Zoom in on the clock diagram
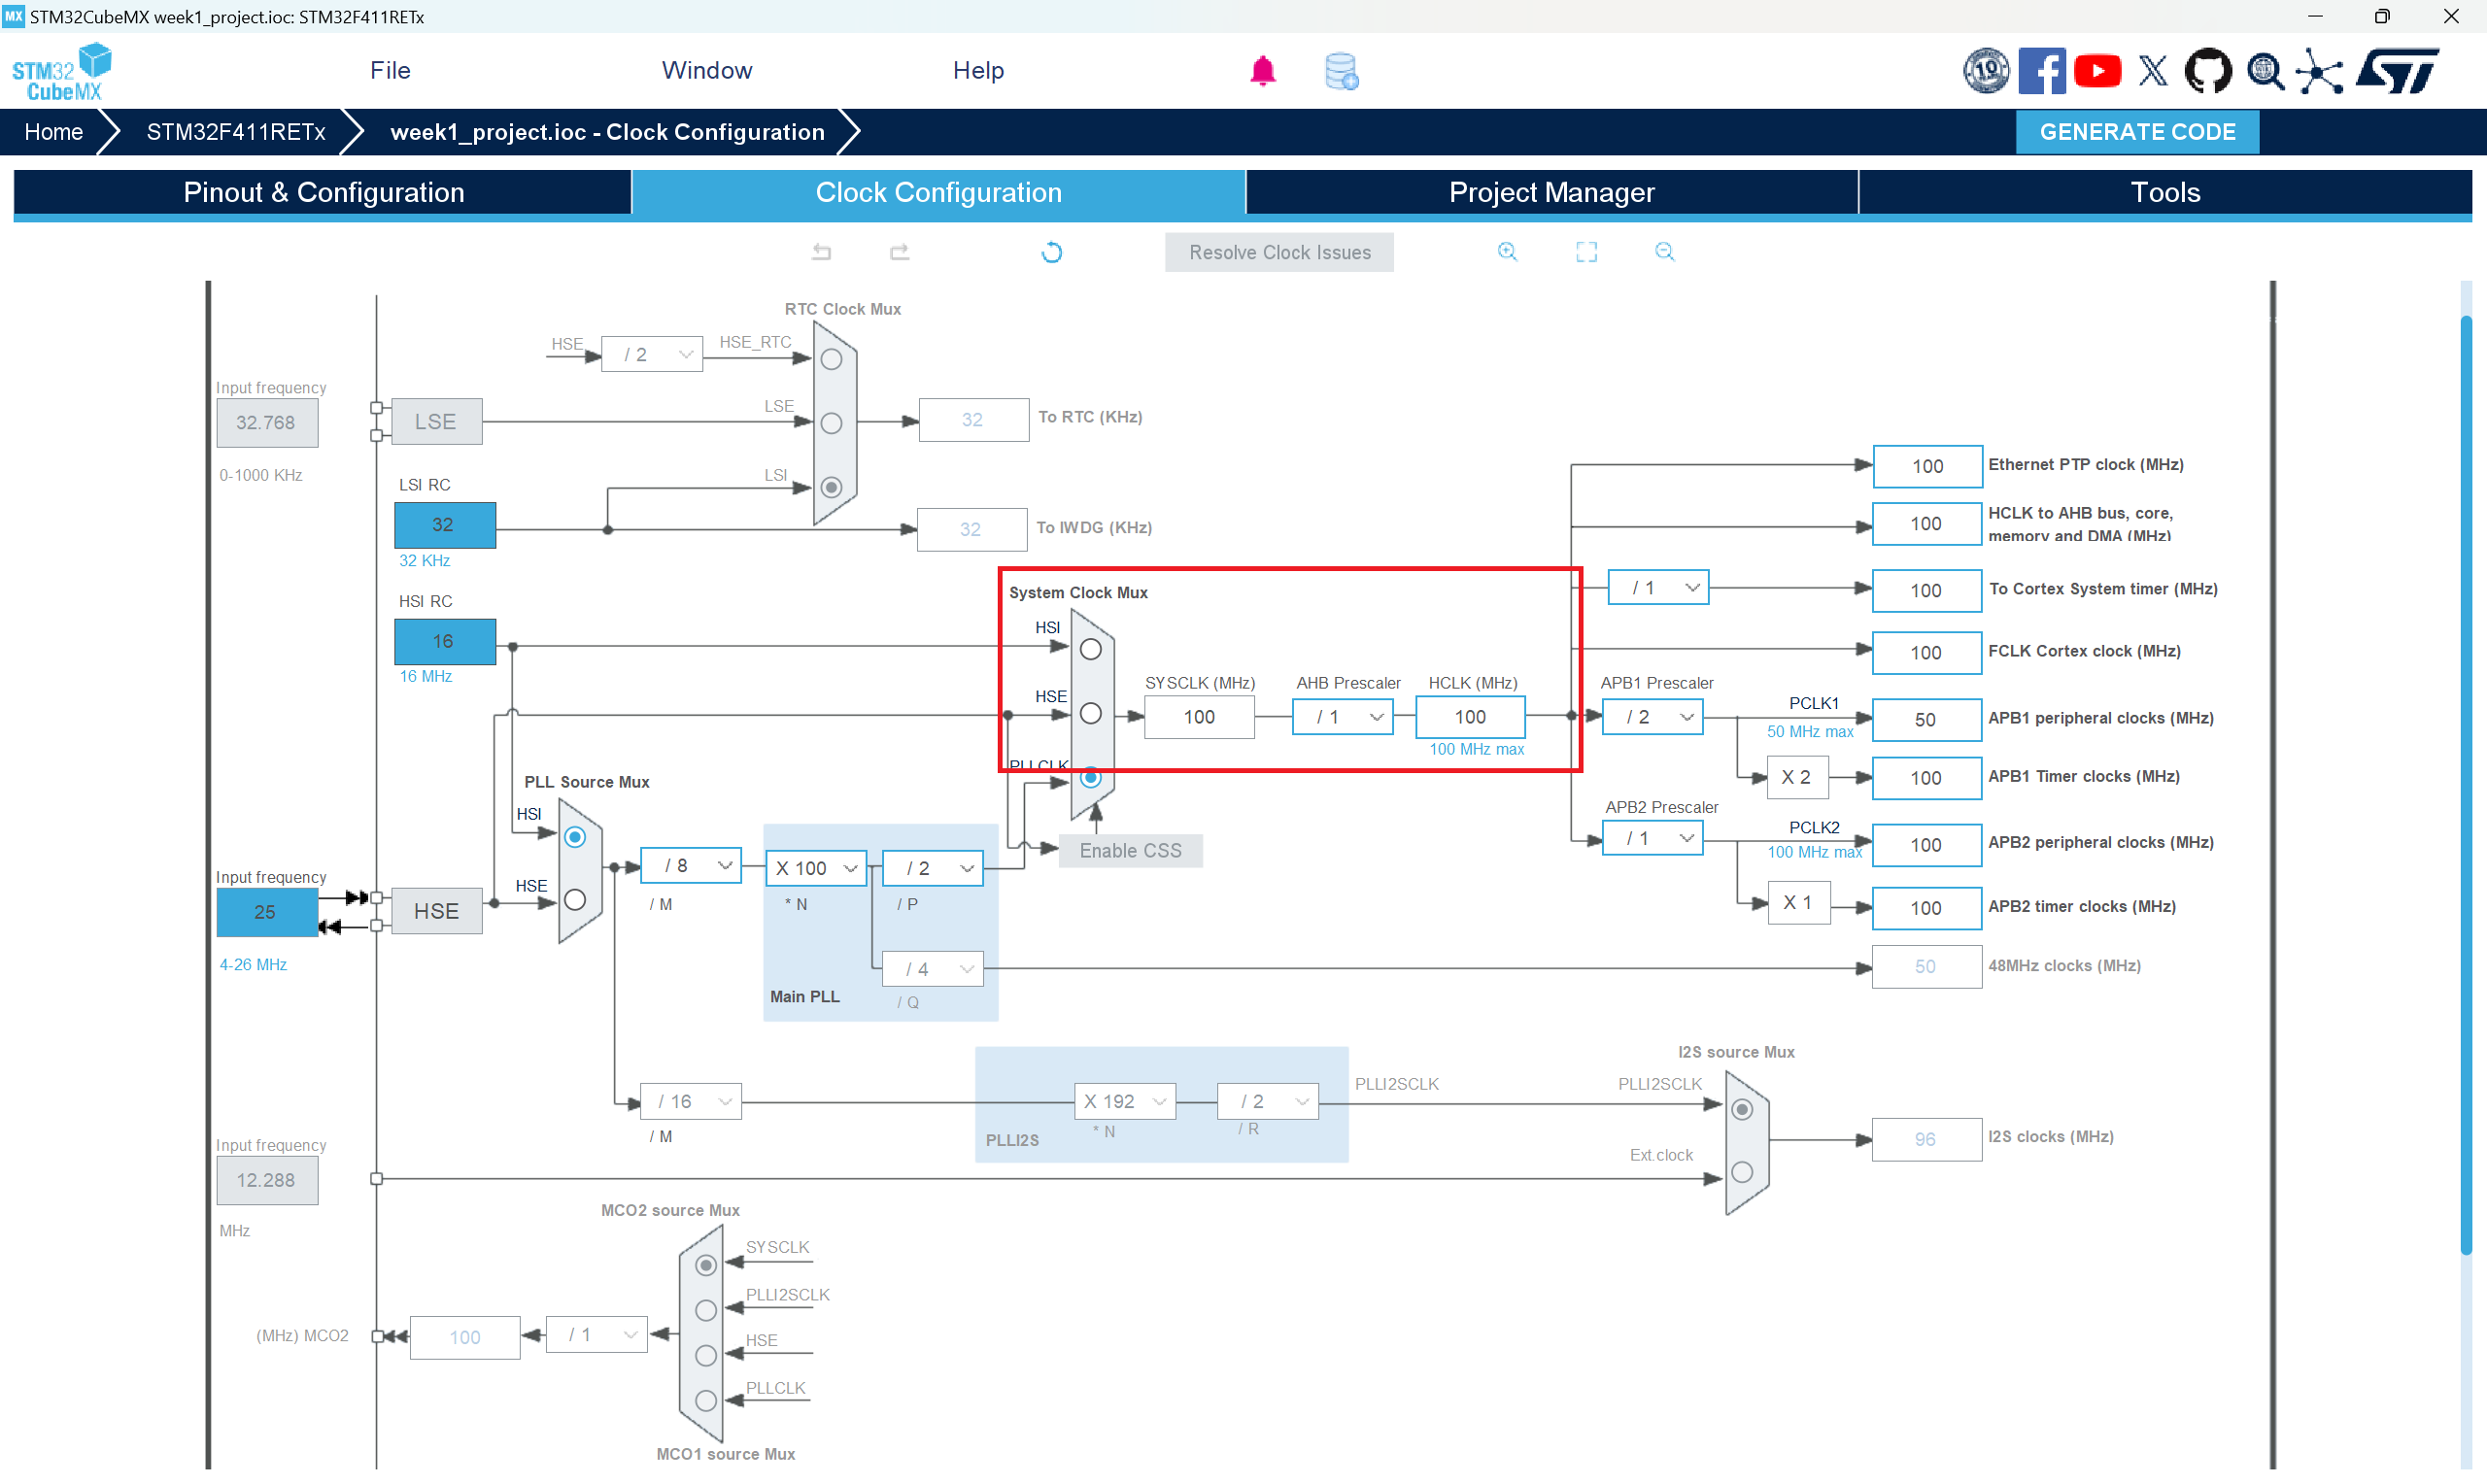Image resolution: width=2487 pixels, height=1484 pixels. tap(1507, 252)
